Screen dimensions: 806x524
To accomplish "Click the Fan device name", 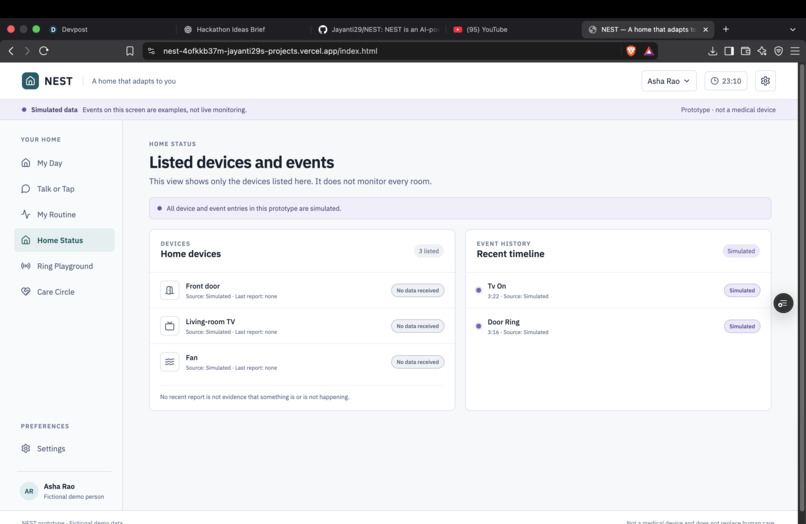I will pos(191,357).
